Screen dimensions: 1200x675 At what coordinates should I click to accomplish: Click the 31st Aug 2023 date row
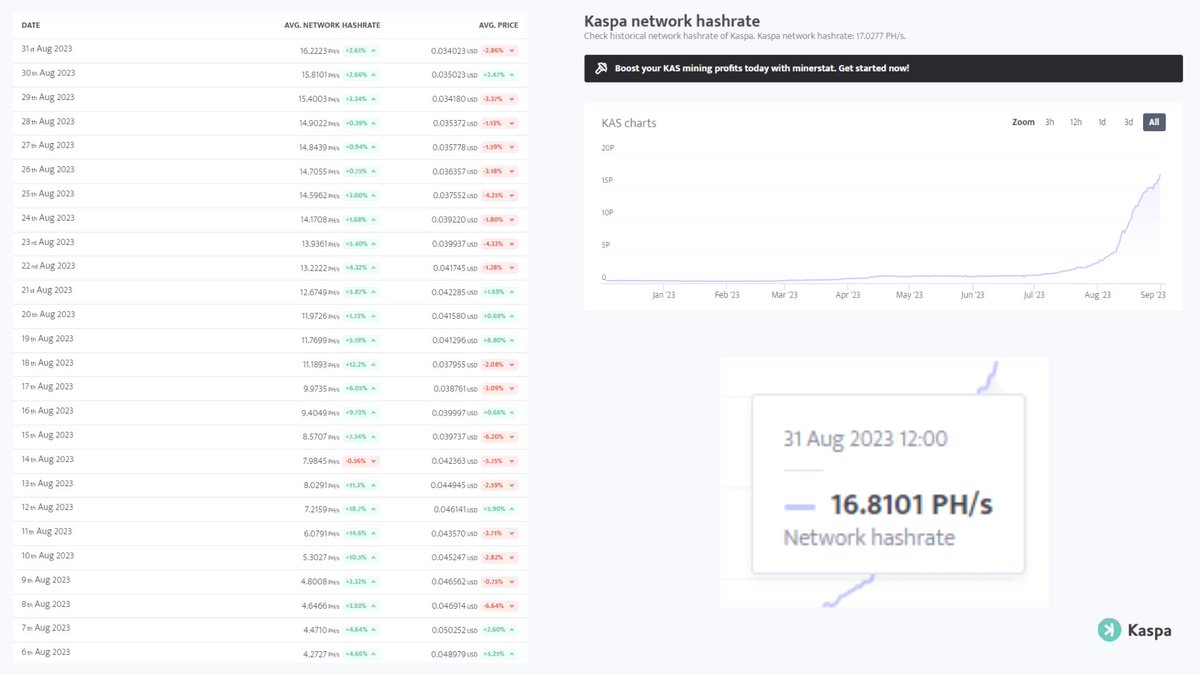tap(270, 49)
